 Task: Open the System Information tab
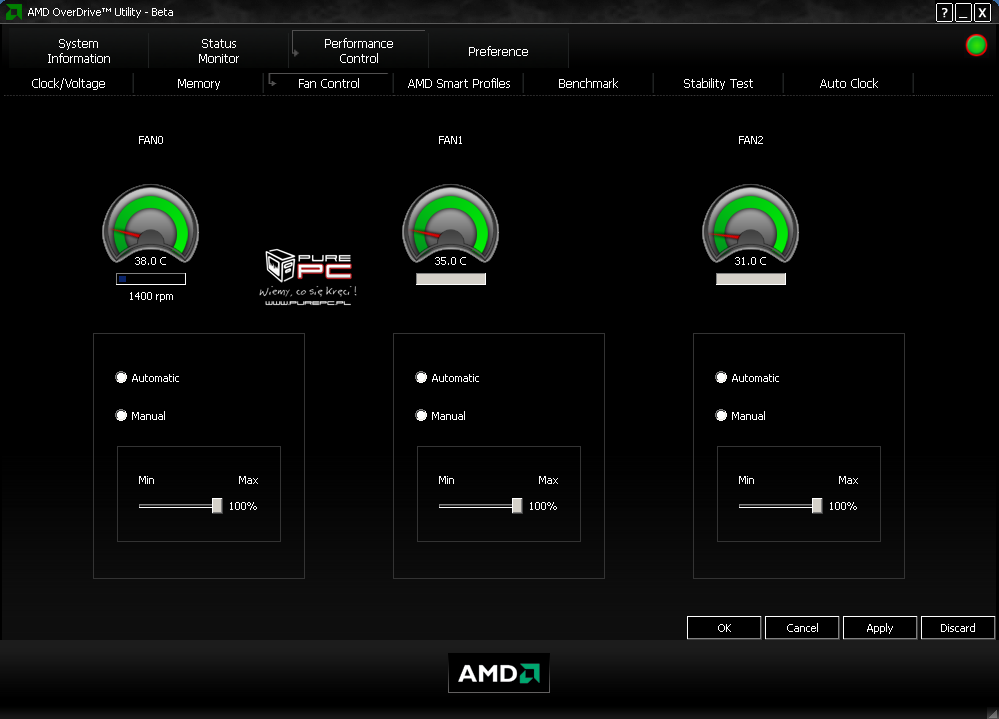(x=78, y=51)
